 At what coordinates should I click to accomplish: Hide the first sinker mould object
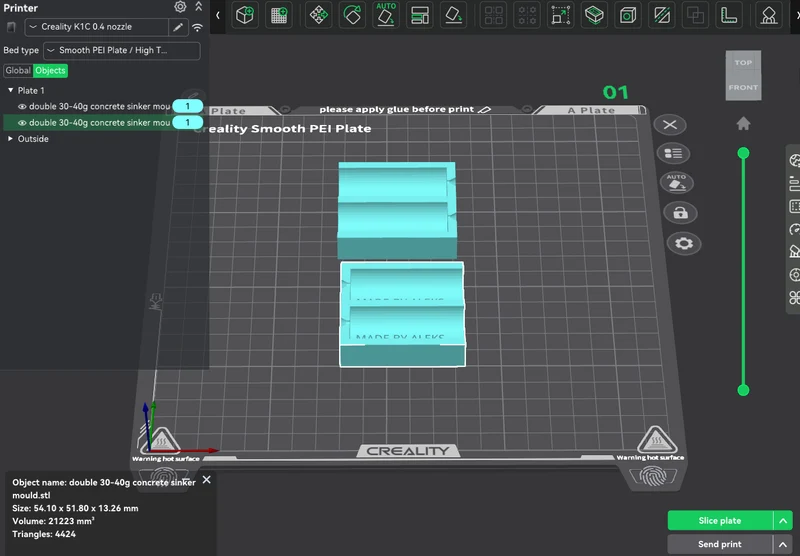[x=22, y=107]
